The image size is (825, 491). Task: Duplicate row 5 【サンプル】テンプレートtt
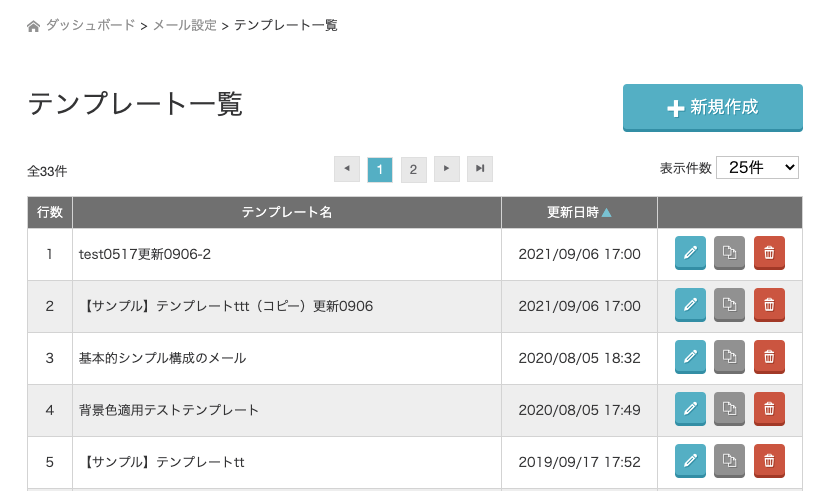point(729,461)
